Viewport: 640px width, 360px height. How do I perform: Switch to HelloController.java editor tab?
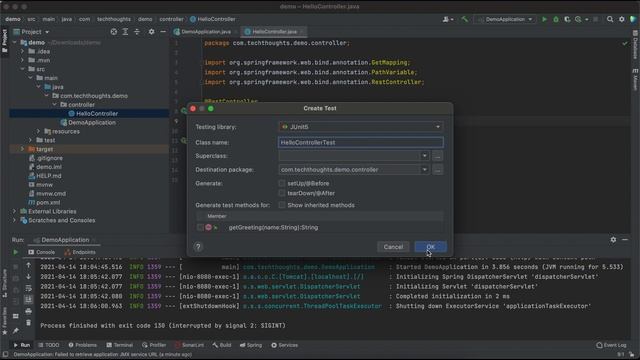pos(274,32)
